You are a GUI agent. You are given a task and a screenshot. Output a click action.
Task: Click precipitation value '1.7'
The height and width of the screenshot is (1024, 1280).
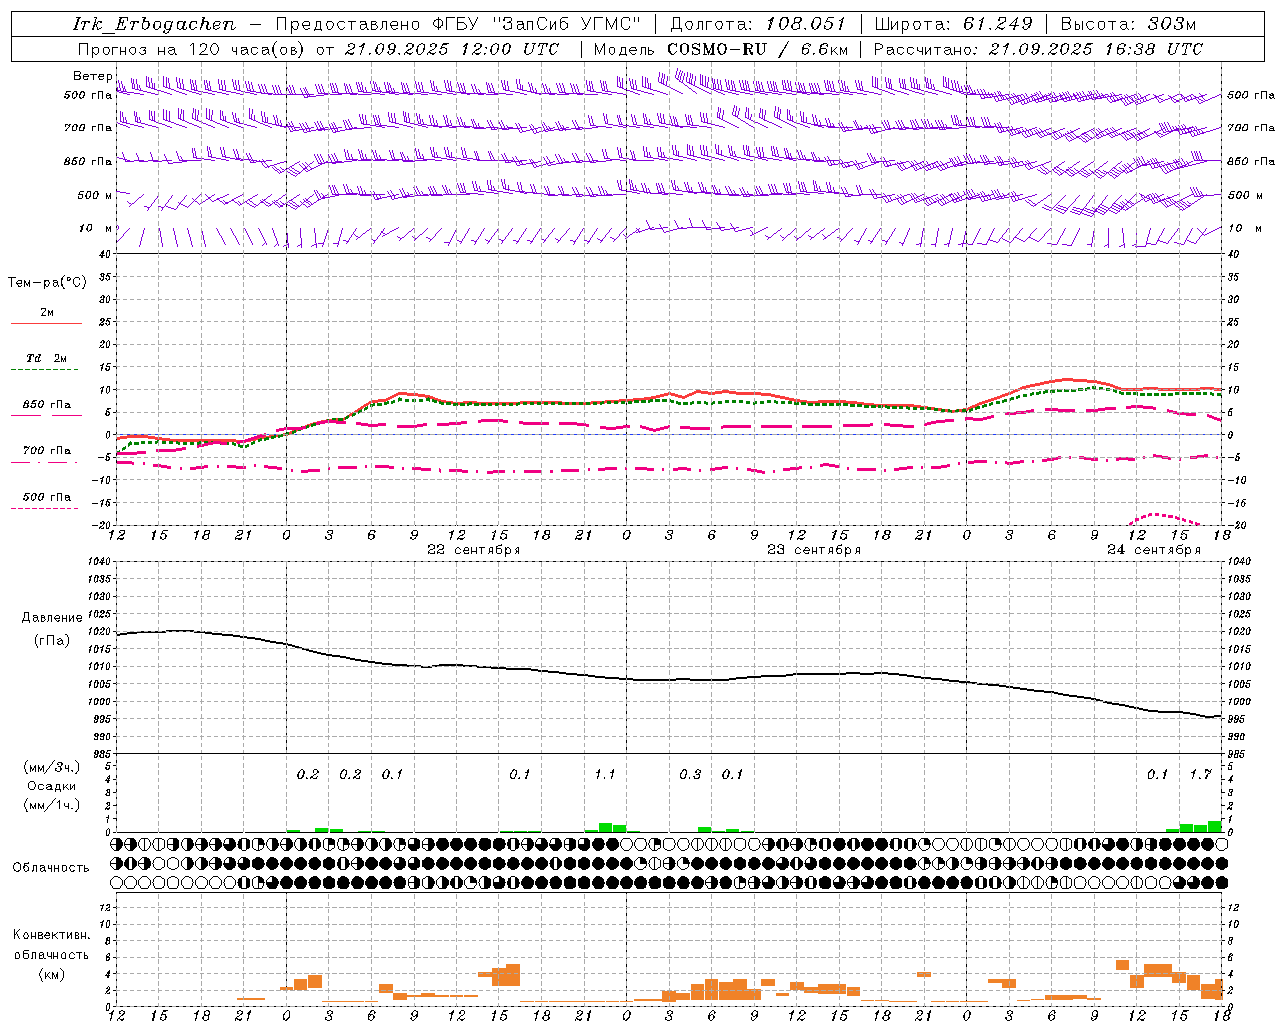[x=1200, y=775]
